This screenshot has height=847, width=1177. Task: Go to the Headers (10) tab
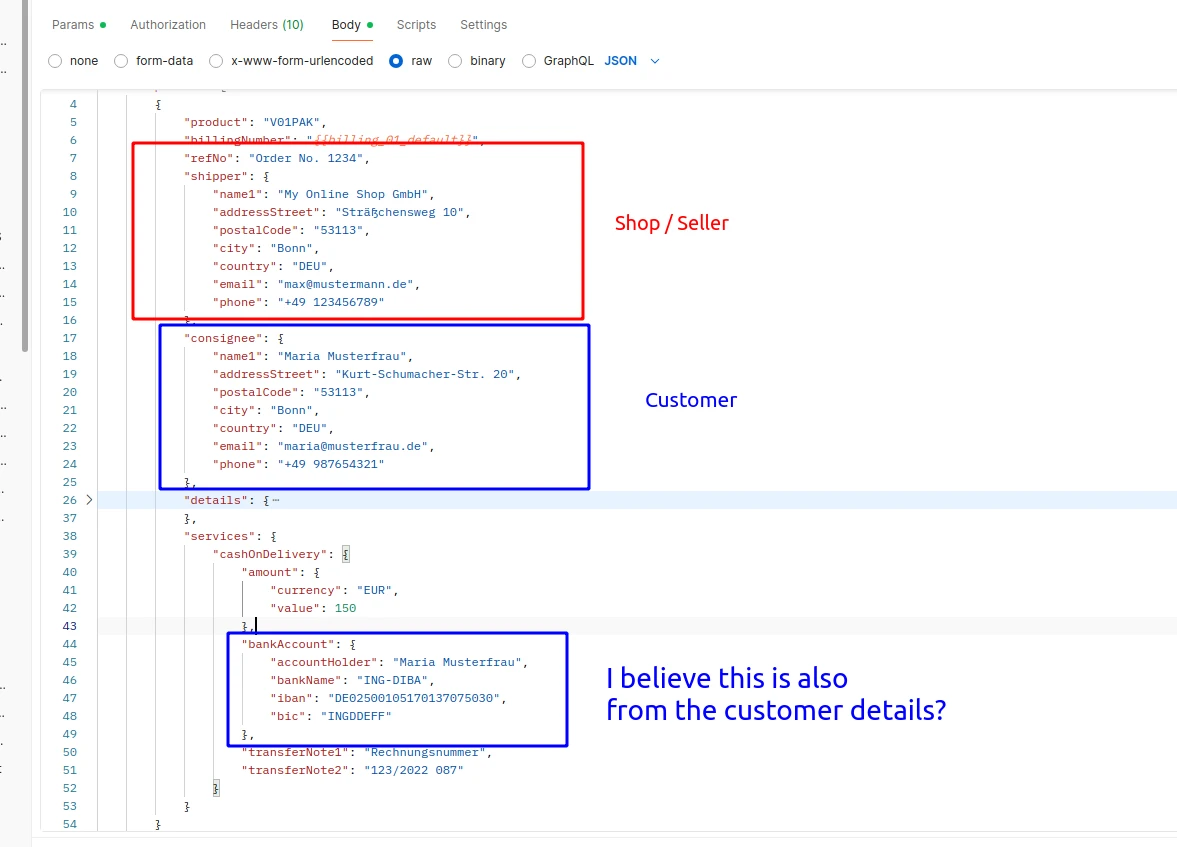point(266,24)
